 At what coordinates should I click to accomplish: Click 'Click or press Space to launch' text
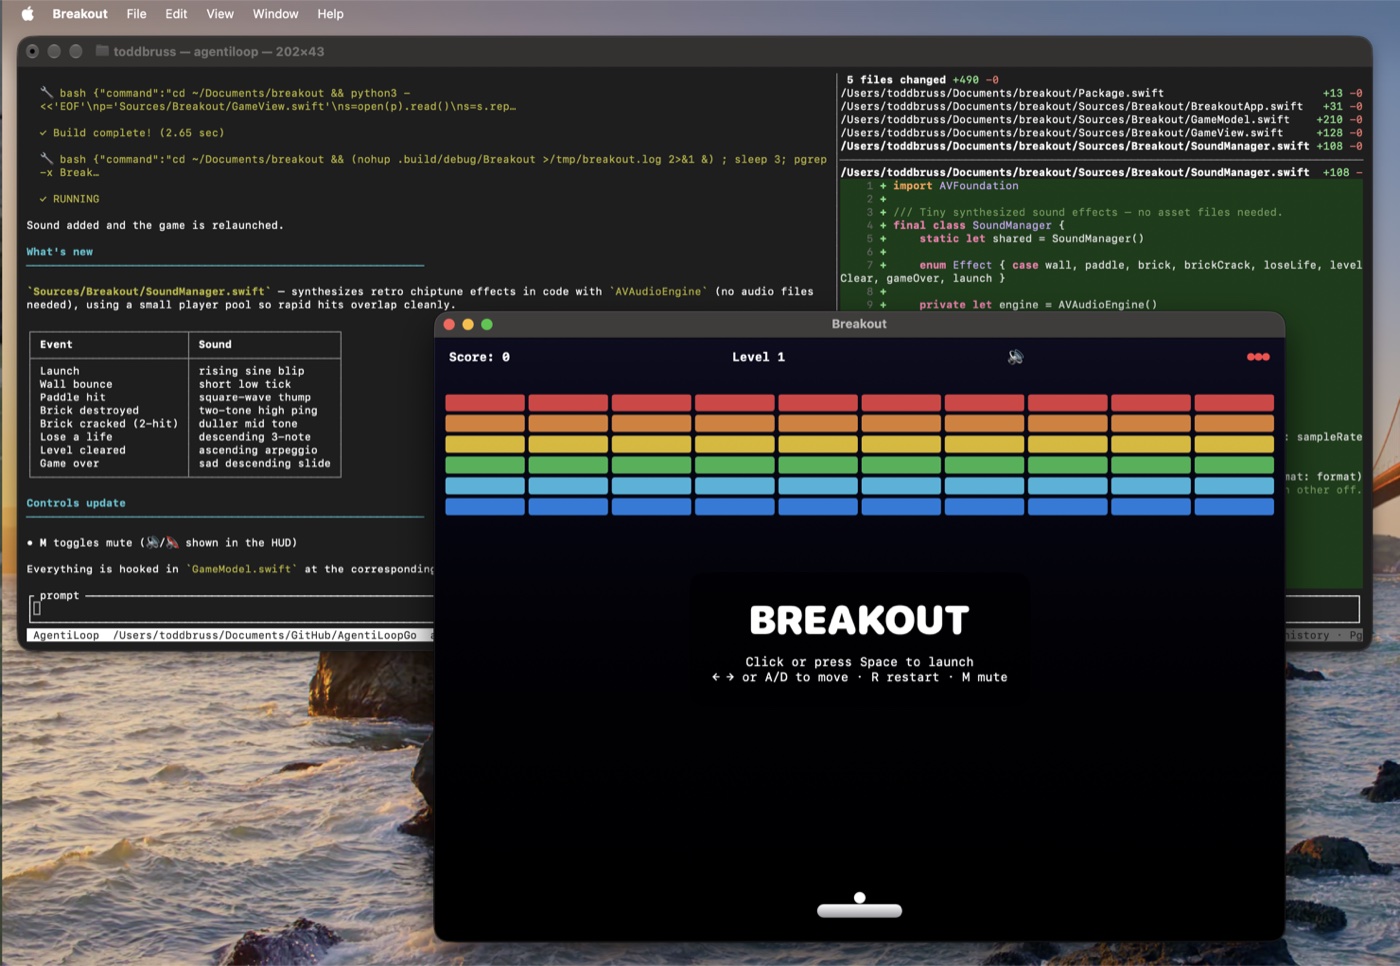[859, 662]
